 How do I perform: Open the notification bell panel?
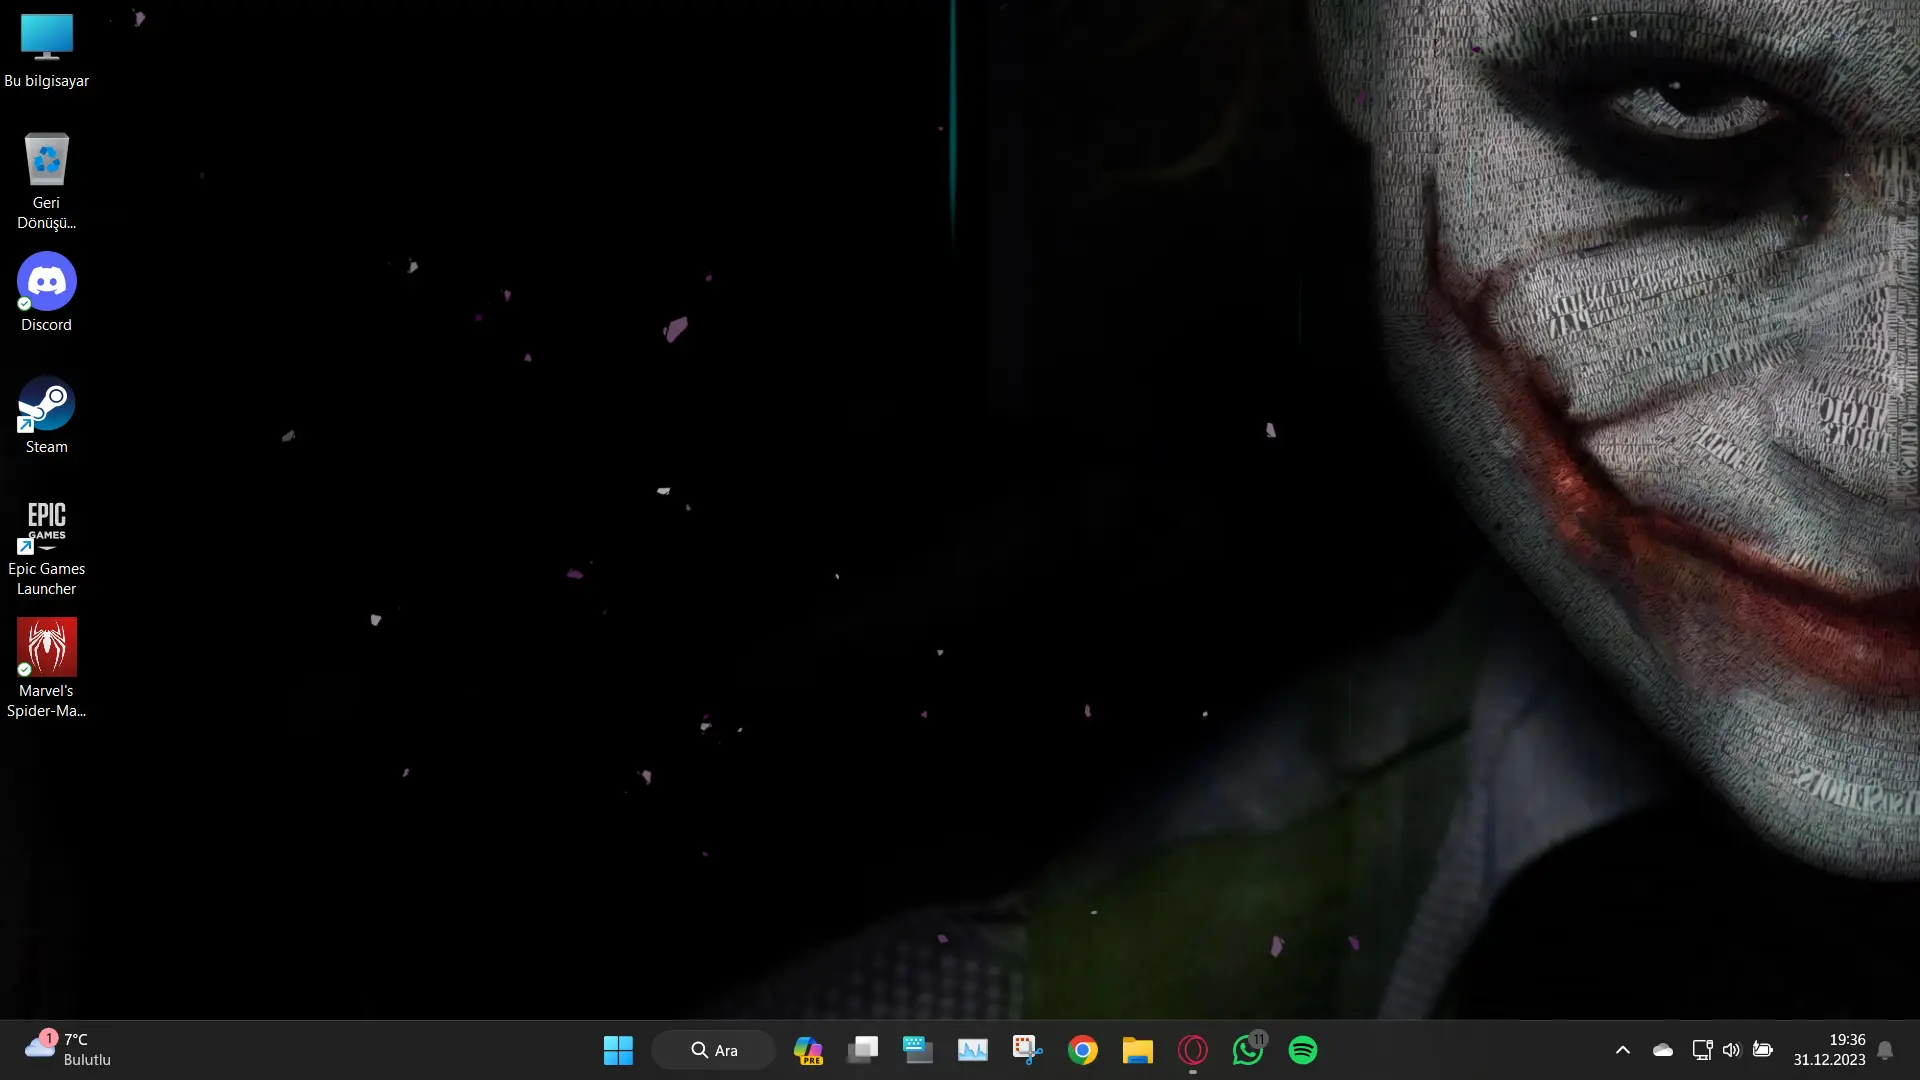point(1885,1050)
